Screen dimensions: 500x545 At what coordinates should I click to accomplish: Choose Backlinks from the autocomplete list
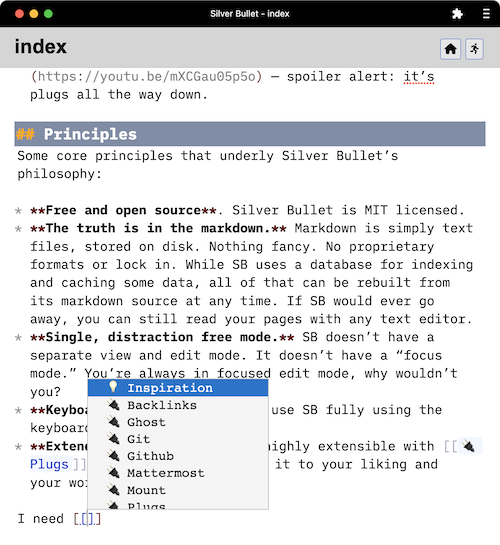[178, 405]
